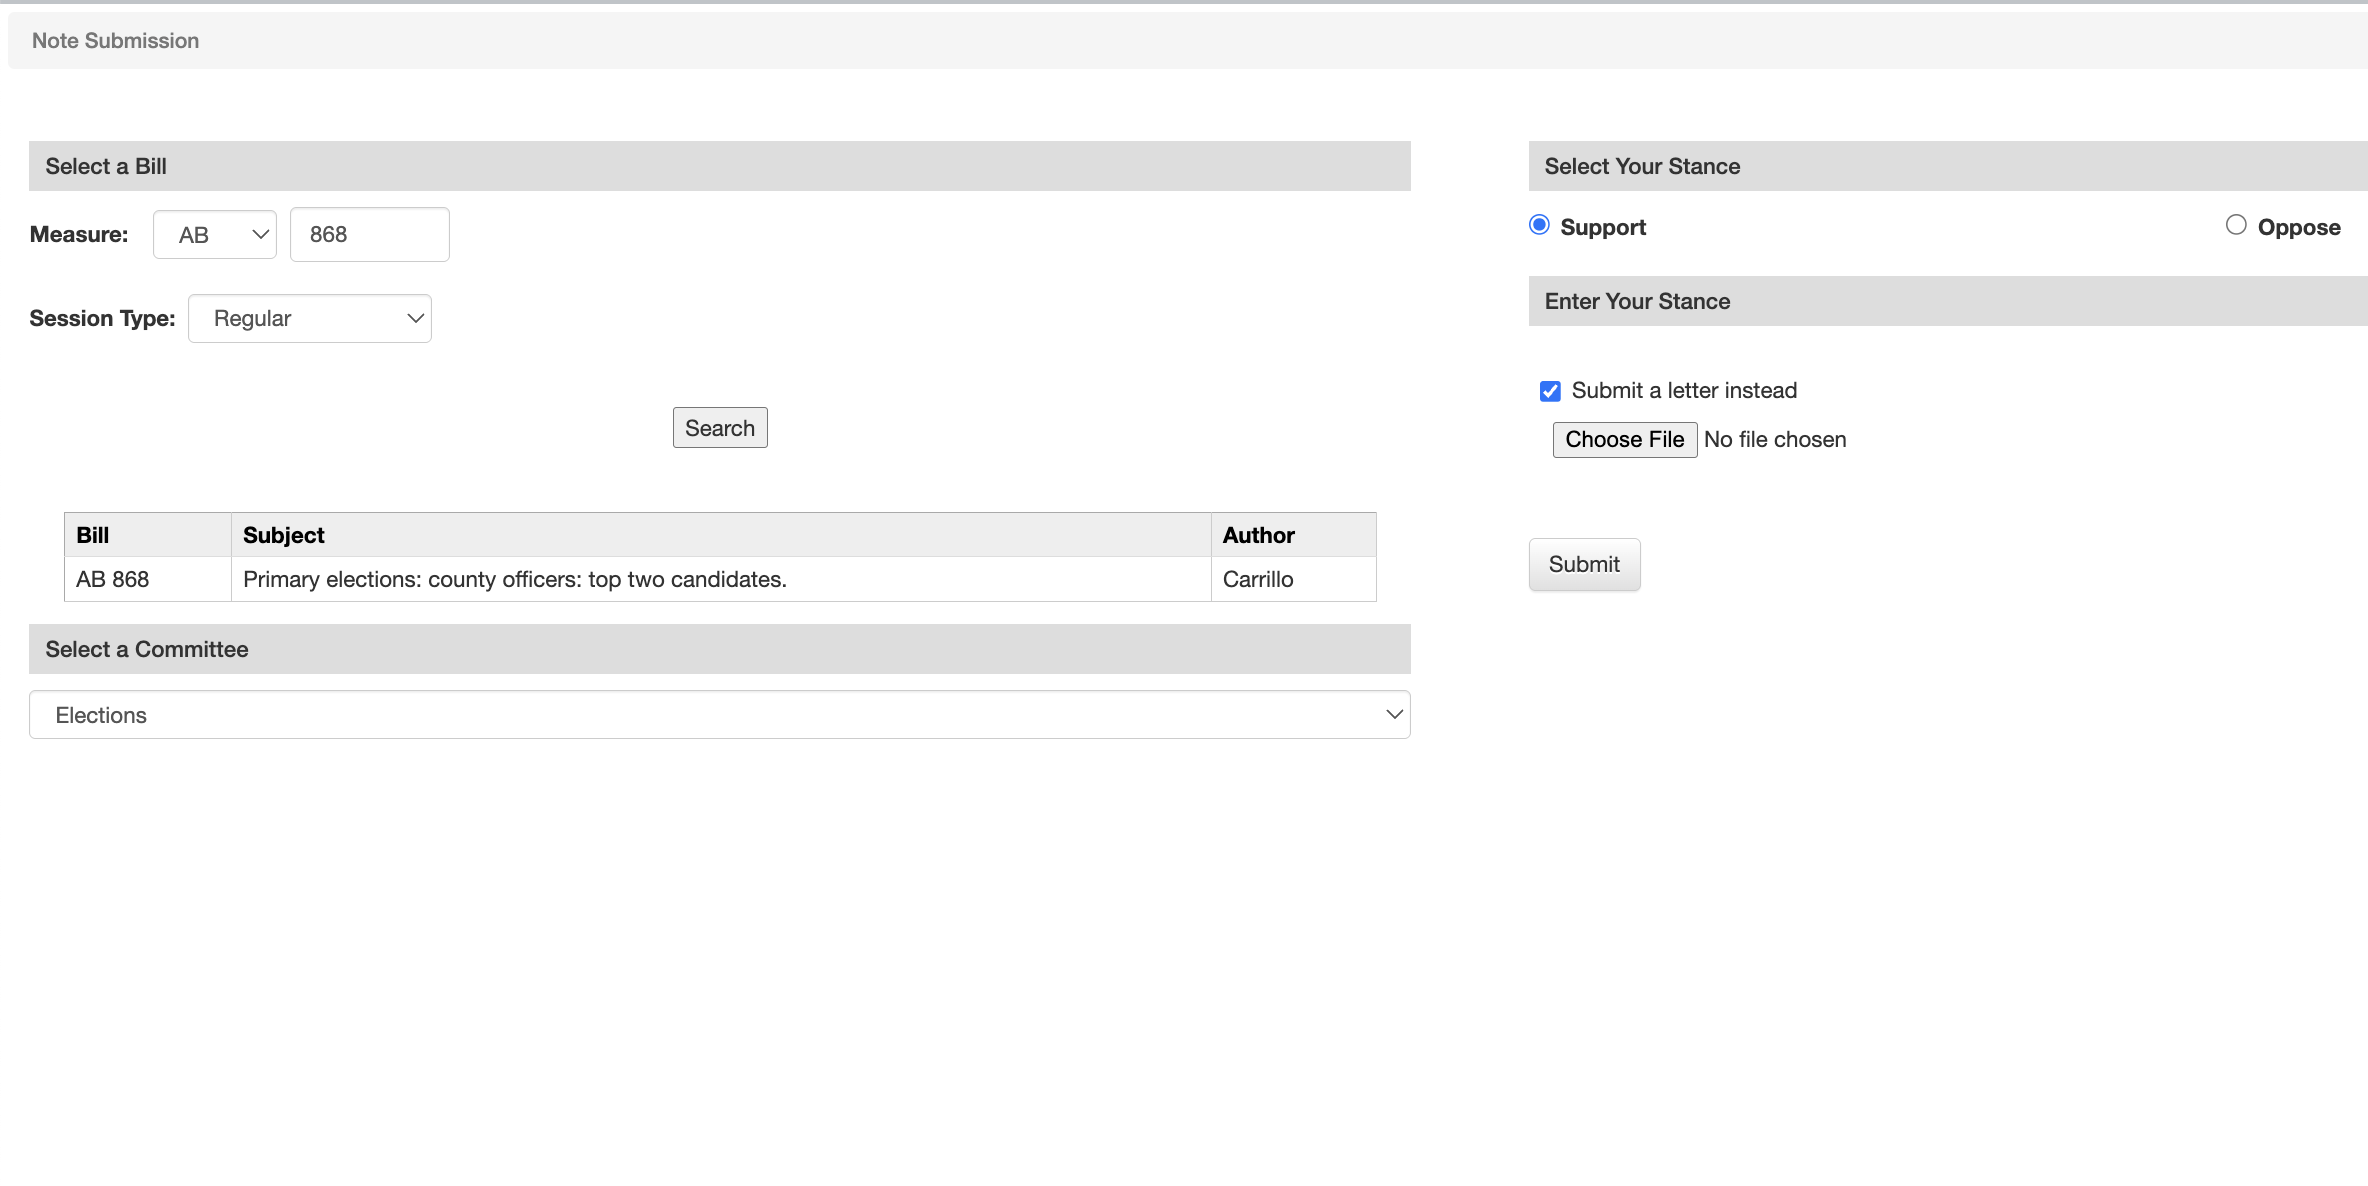Expand the Elections committee dropdown
The height and width of the screenshot is (1186, 2368).
720,715
